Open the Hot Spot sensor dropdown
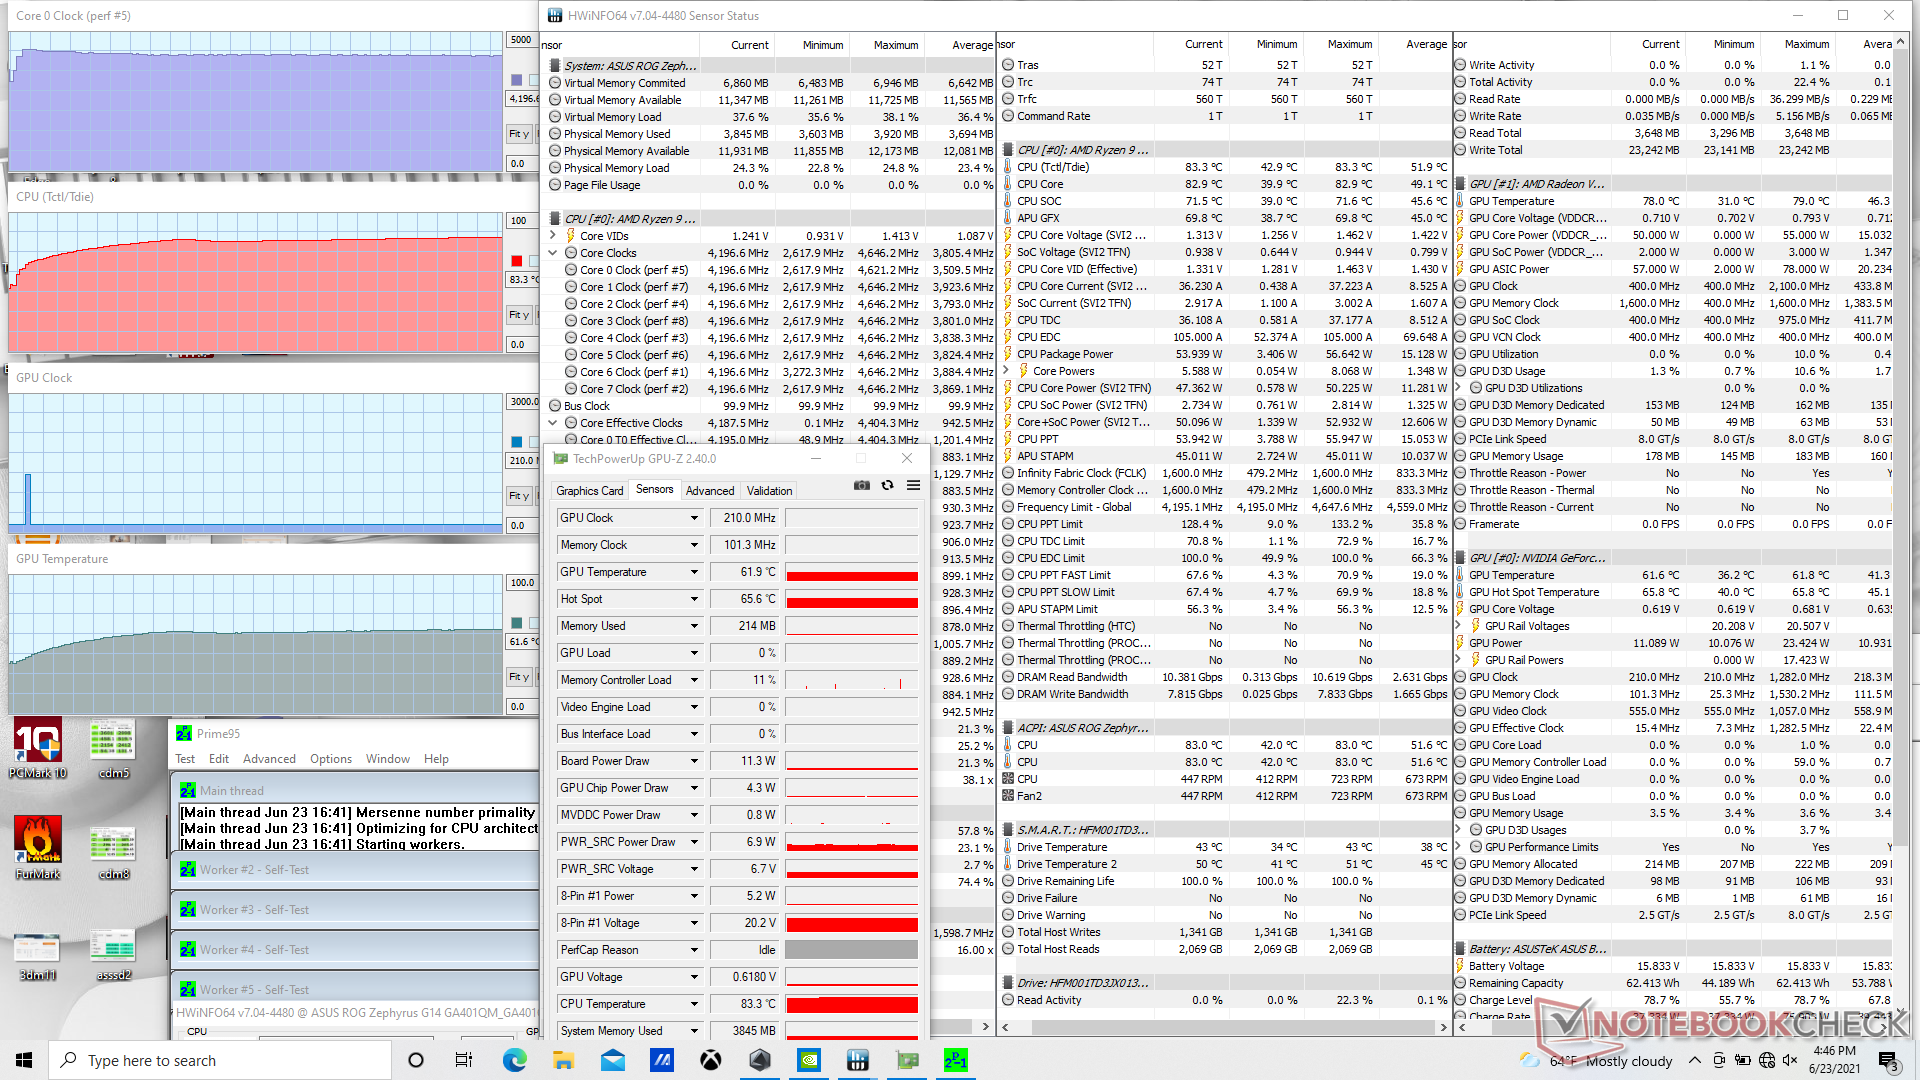This screenshot has height=1080, width=1920. click(x=694, y=599)
